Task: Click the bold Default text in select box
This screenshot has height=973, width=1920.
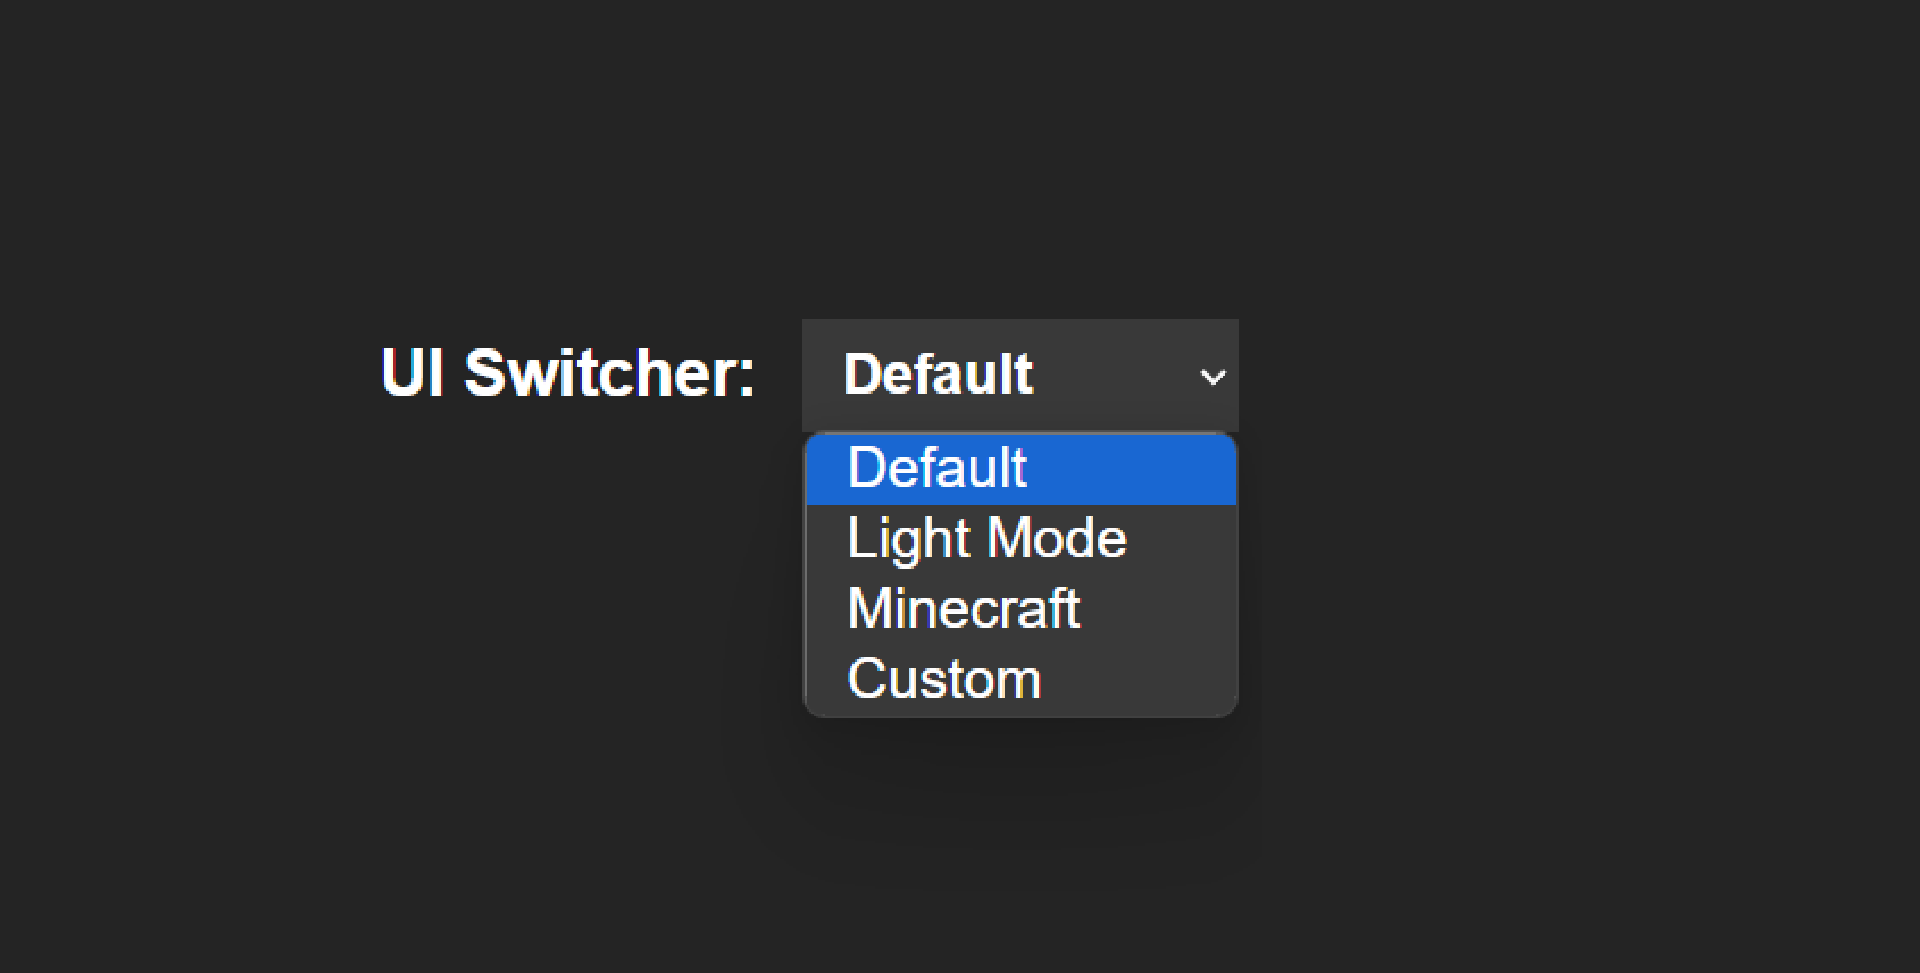Action: coord(938,375)
